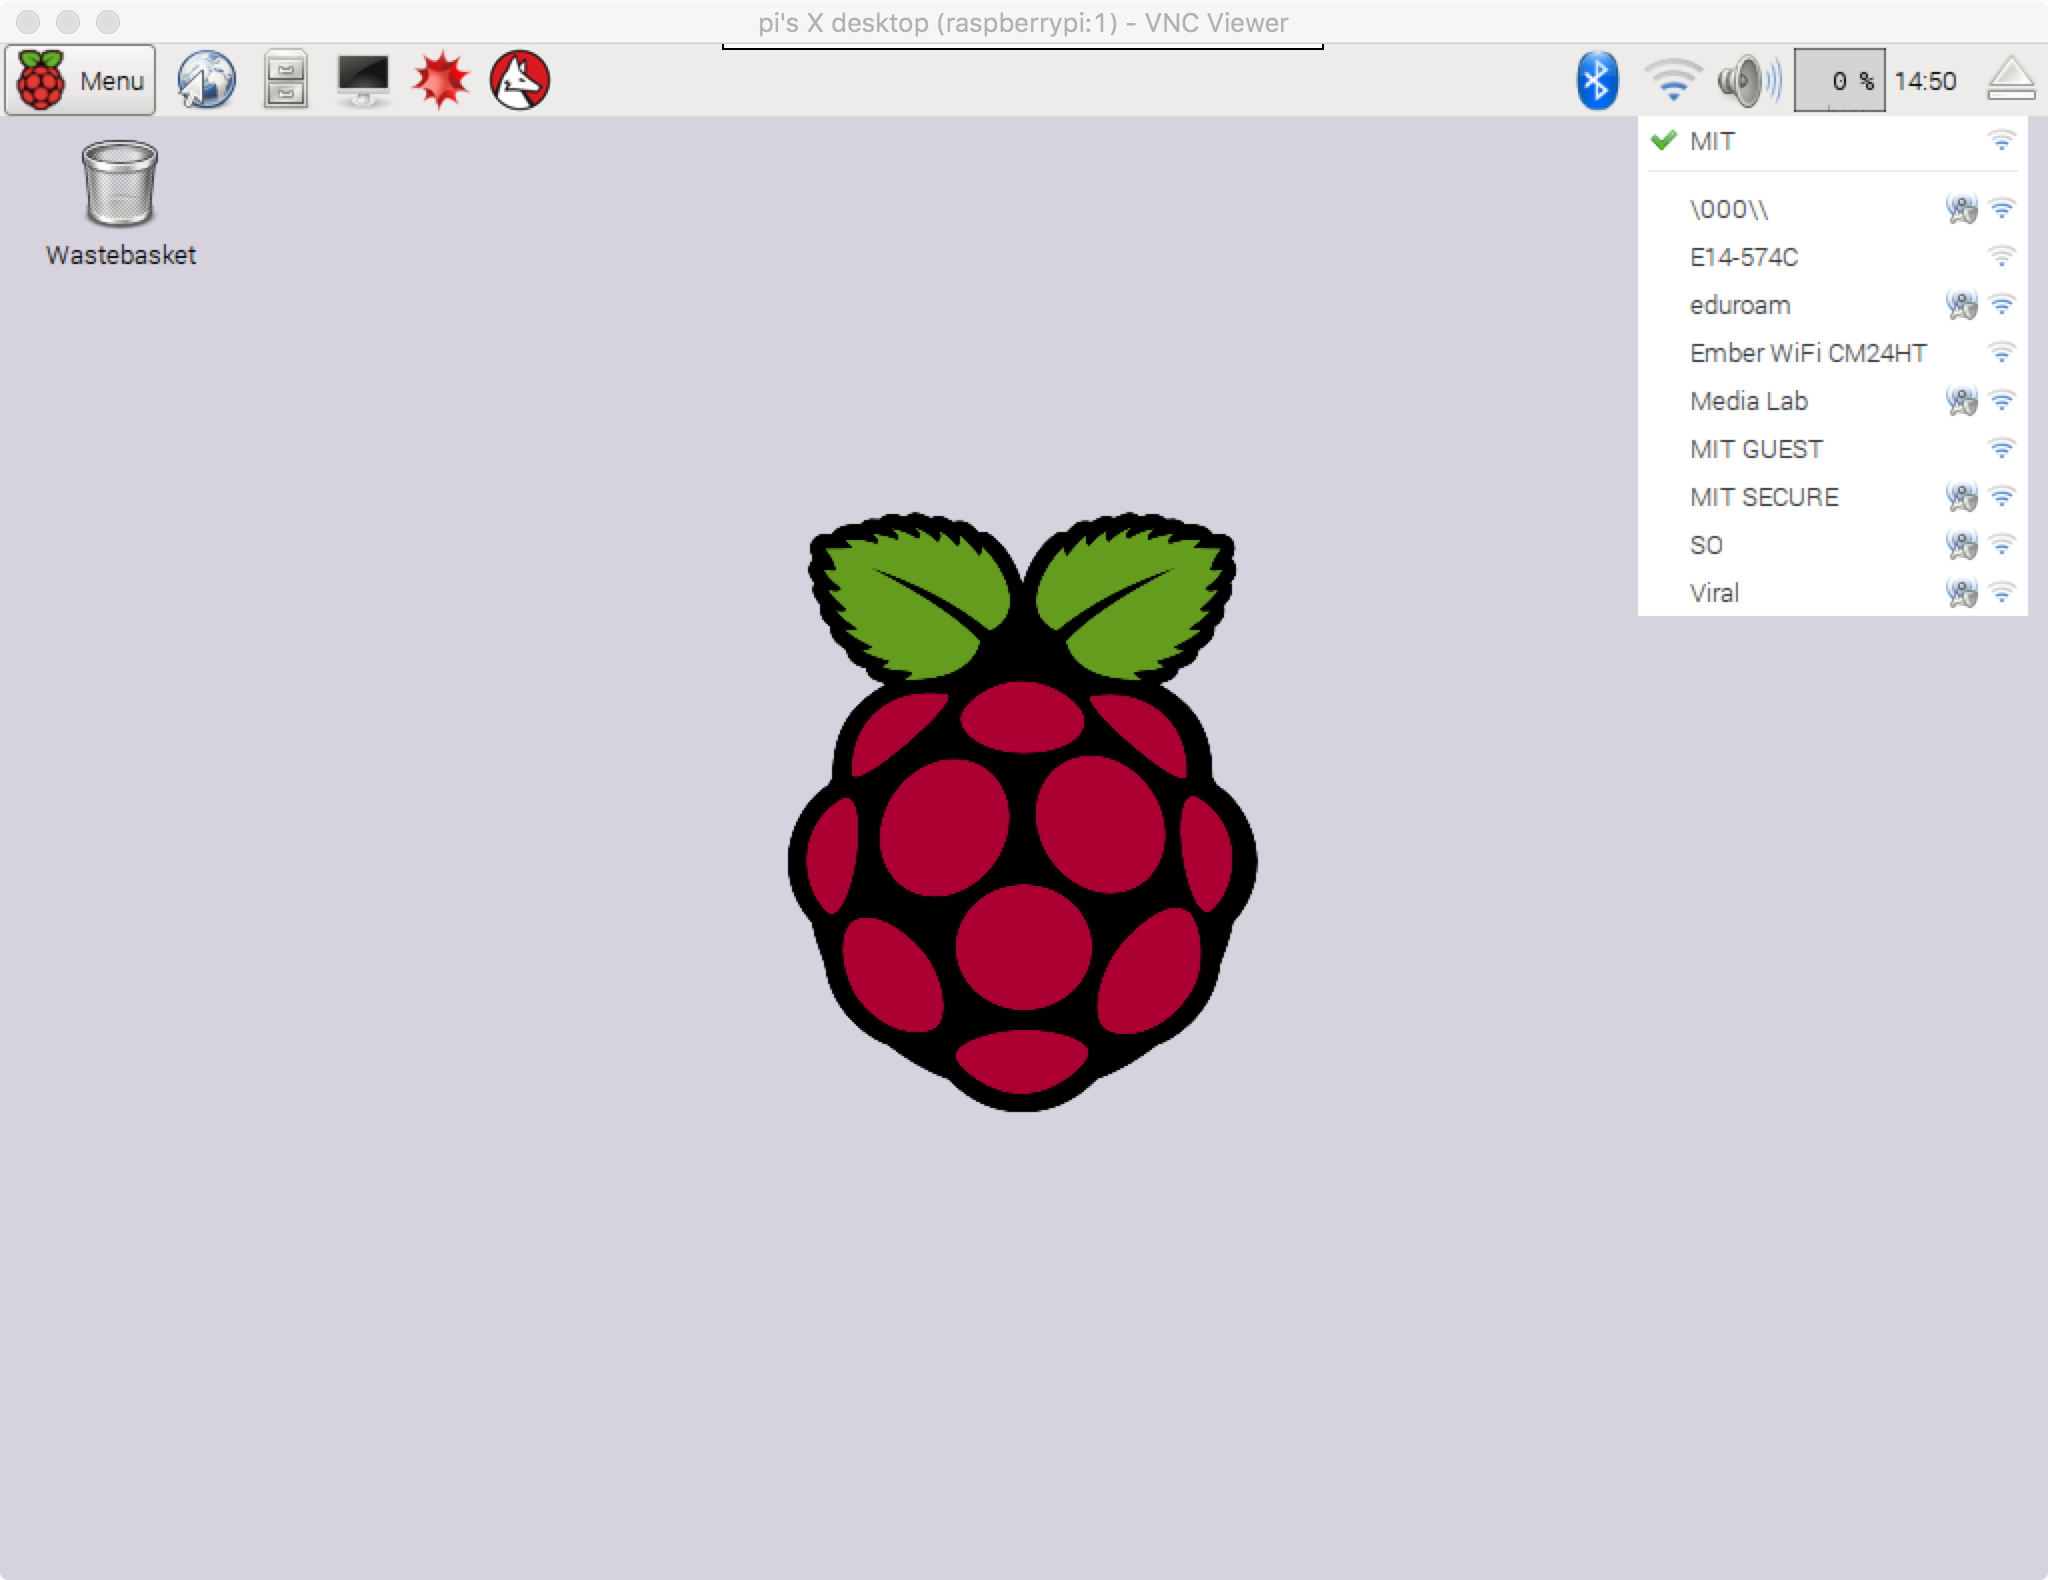
Task: Select the Wastebasket desktop icon
Action: pyautogui.click(x=120, y=204)
